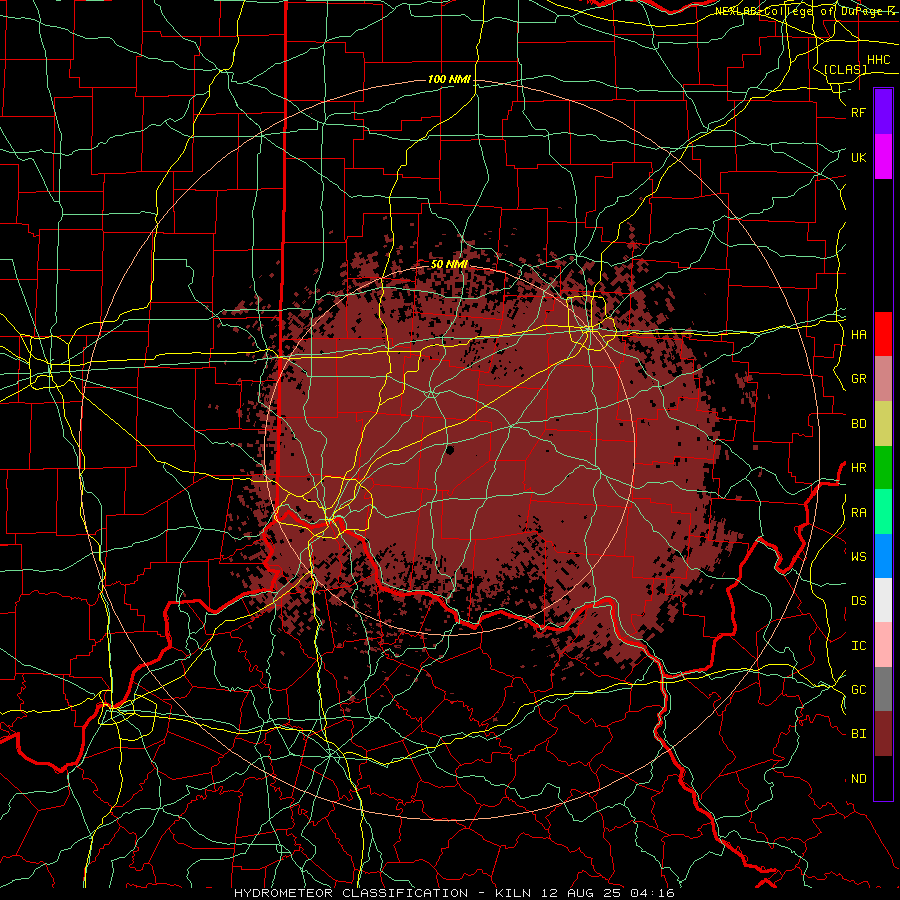Image resolution: width=900 pixels, height=900 pixels.
Task: Click the "[CLAS]" legend header
Action: click(x=845, y=69)
